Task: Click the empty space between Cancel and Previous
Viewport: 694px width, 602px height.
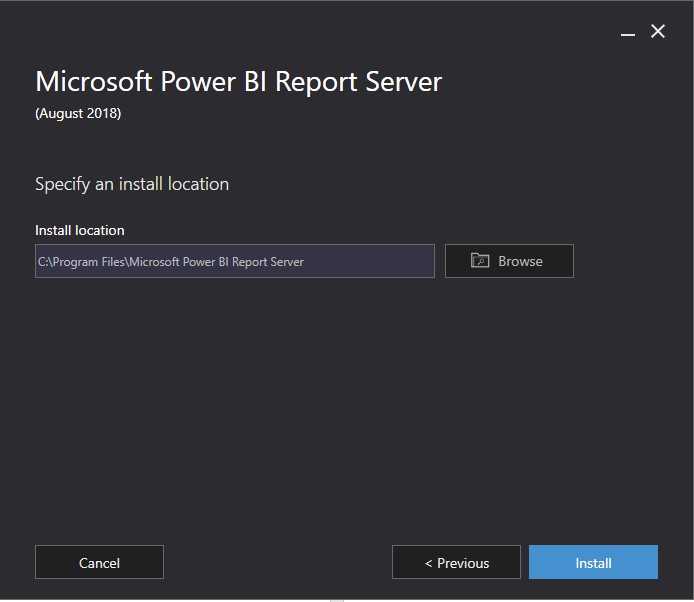Action: (278, 562)
